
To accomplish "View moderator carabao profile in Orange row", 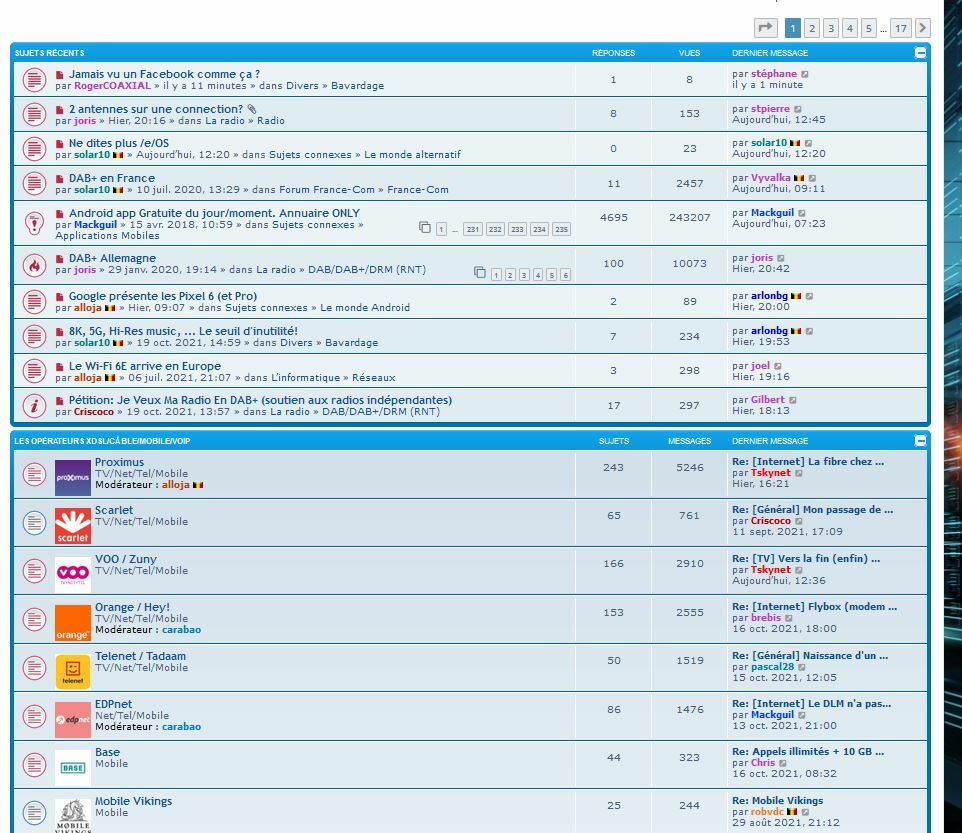I will pyautogui.click(x=181, y=629).
